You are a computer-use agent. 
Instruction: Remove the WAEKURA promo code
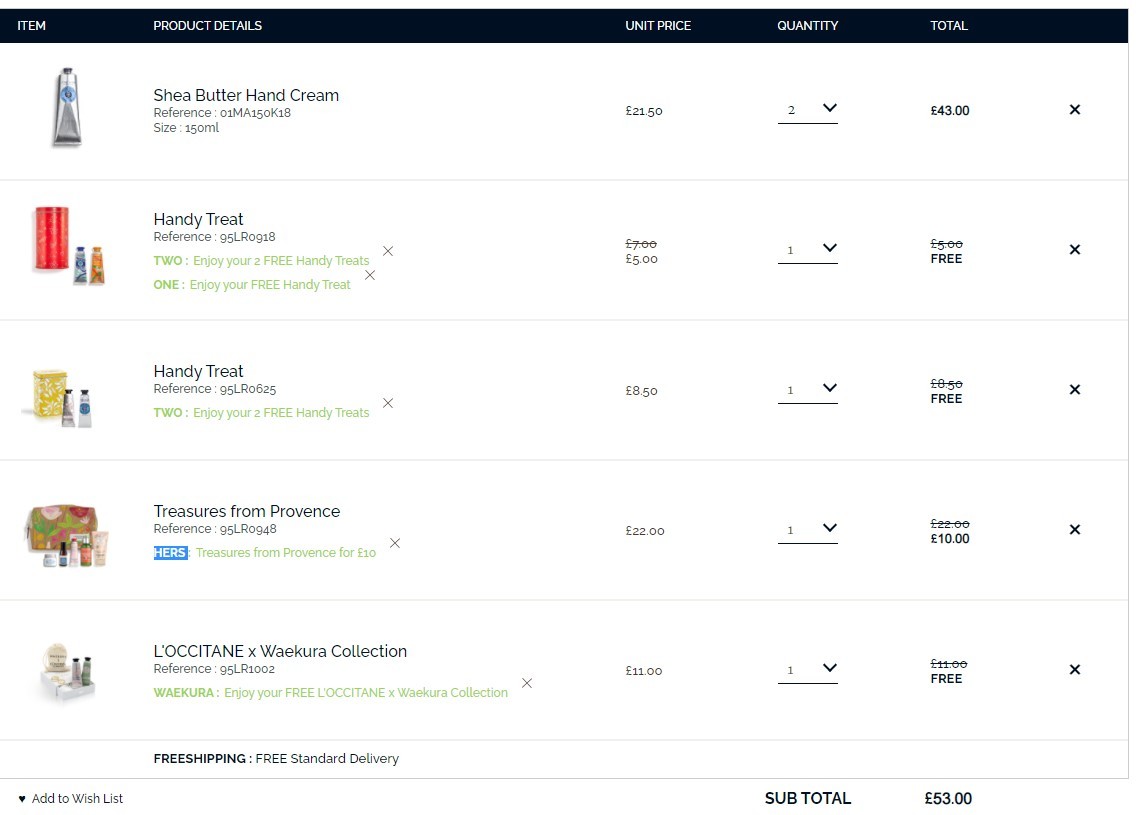pyautogui.click(x=527, y=684)
